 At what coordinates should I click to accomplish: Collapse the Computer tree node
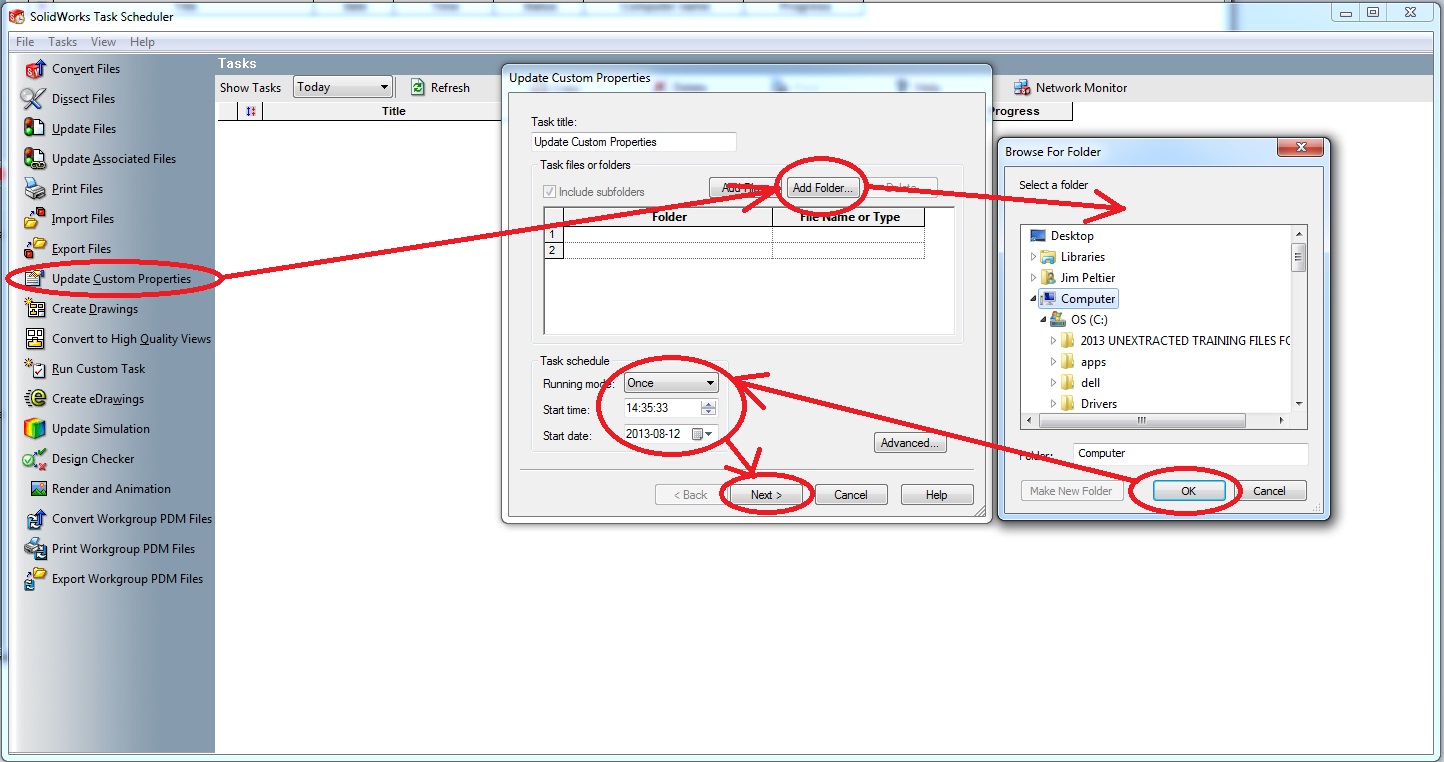[1033, 299]
